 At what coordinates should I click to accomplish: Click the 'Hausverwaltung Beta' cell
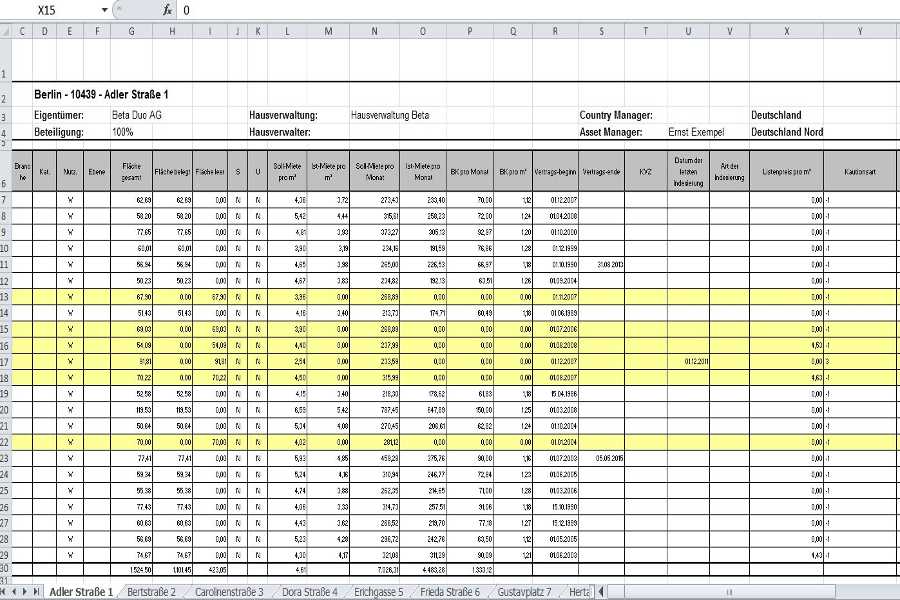tap(390, 115)
